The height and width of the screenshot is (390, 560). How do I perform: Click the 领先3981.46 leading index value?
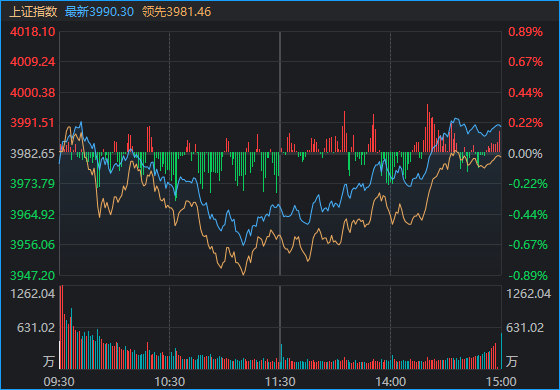click(176, 12)
